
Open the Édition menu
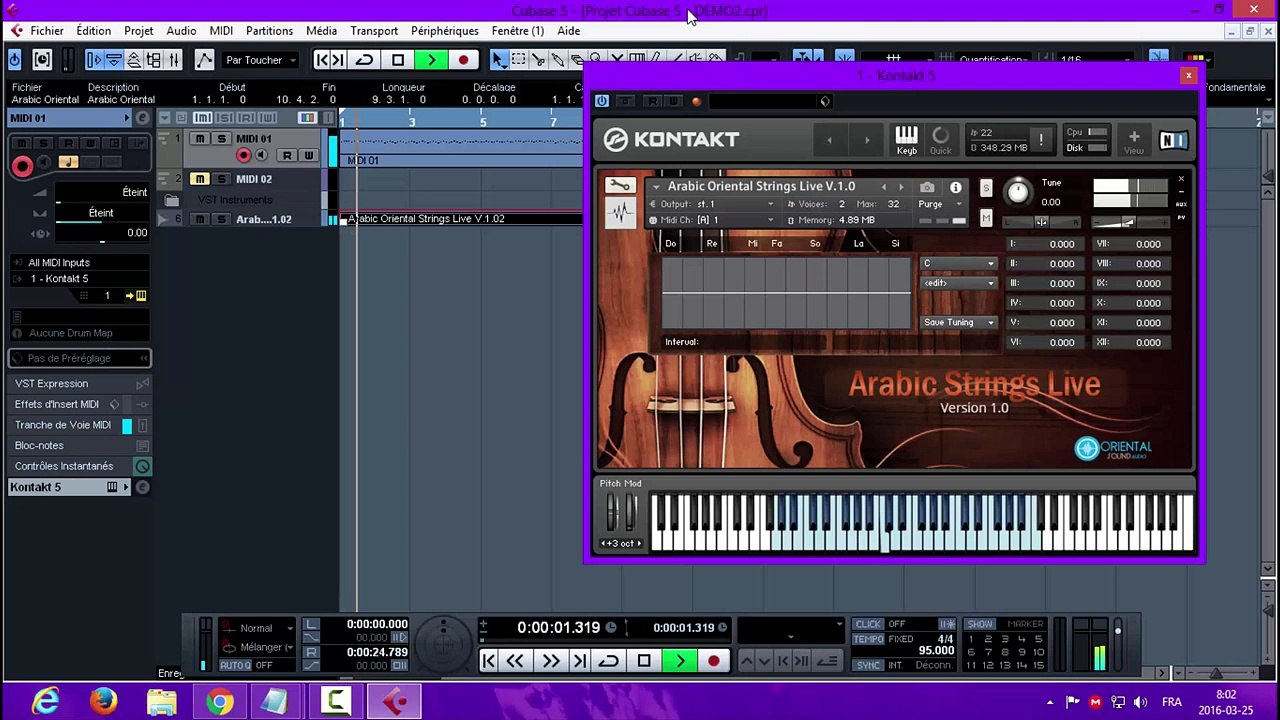click(93, 31)
